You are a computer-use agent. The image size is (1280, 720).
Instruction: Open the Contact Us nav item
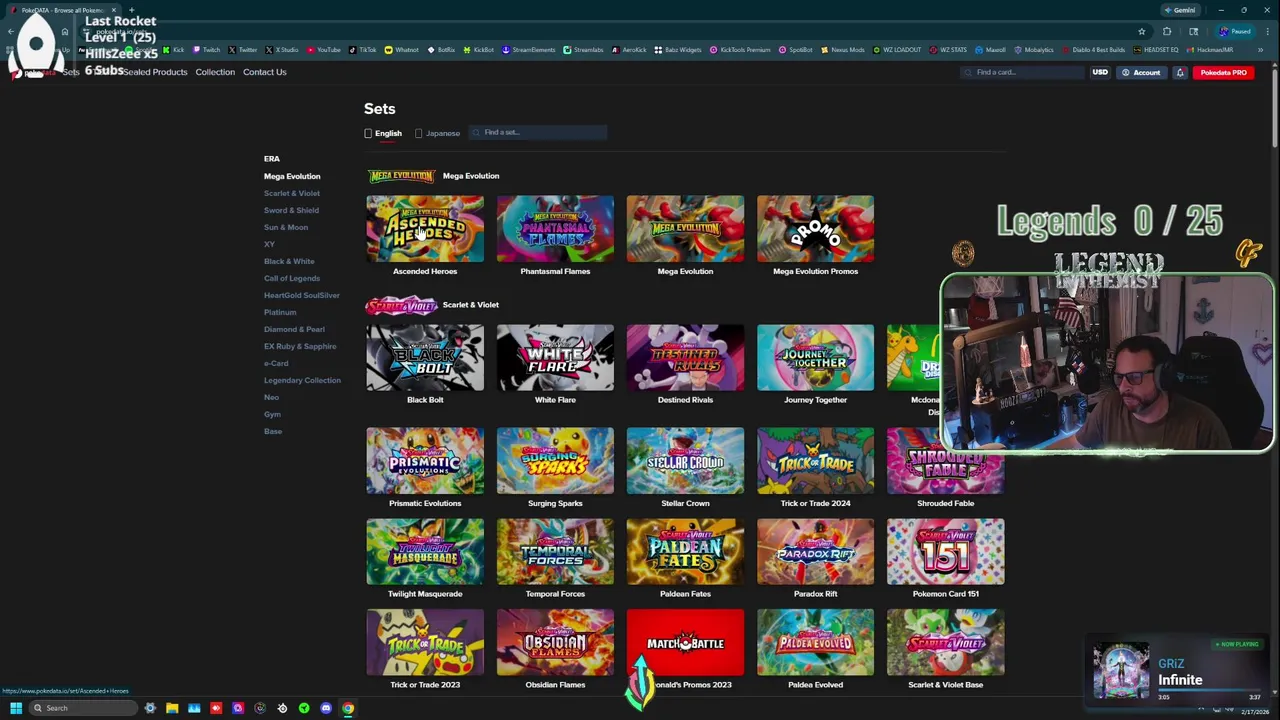264,72
